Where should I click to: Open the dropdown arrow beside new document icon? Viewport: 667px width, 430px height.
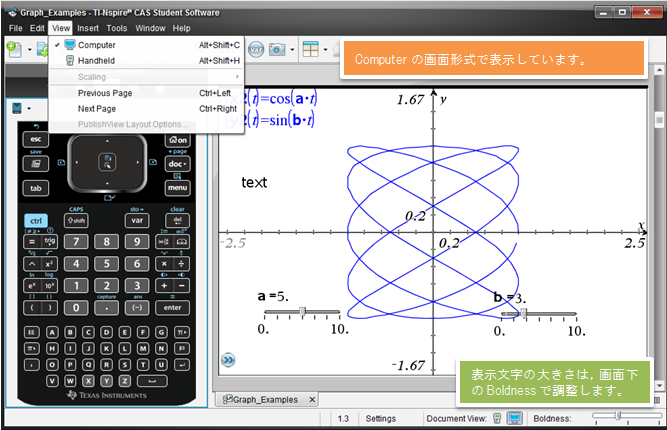pos(29,49)
